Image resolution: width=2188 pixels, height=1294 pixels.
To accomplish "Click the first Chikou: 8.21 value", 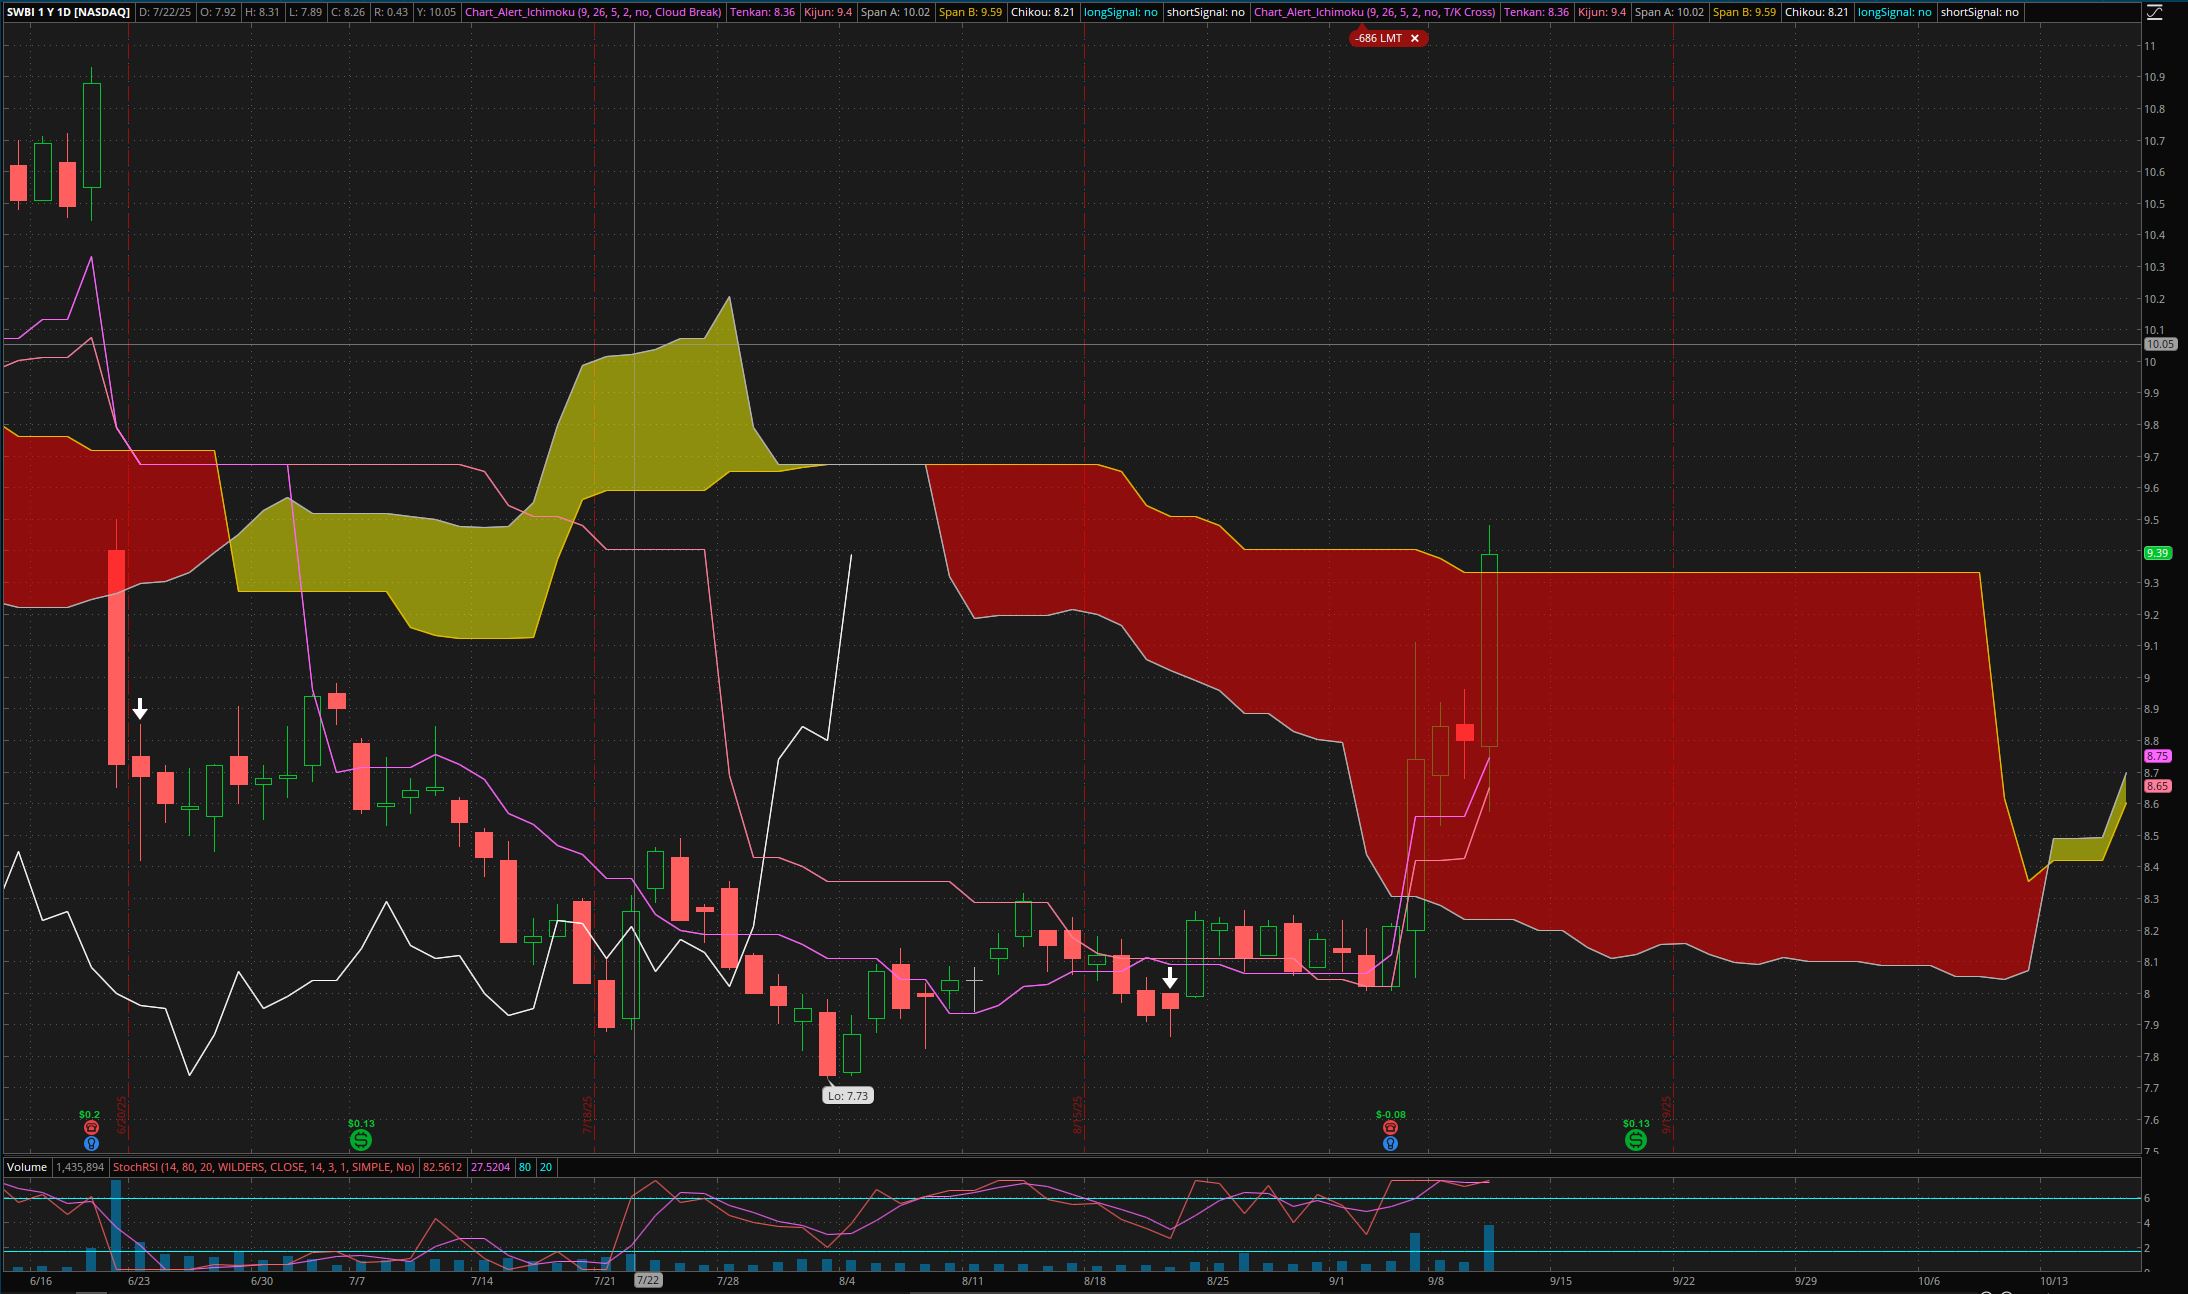I will pos(1043,12).
